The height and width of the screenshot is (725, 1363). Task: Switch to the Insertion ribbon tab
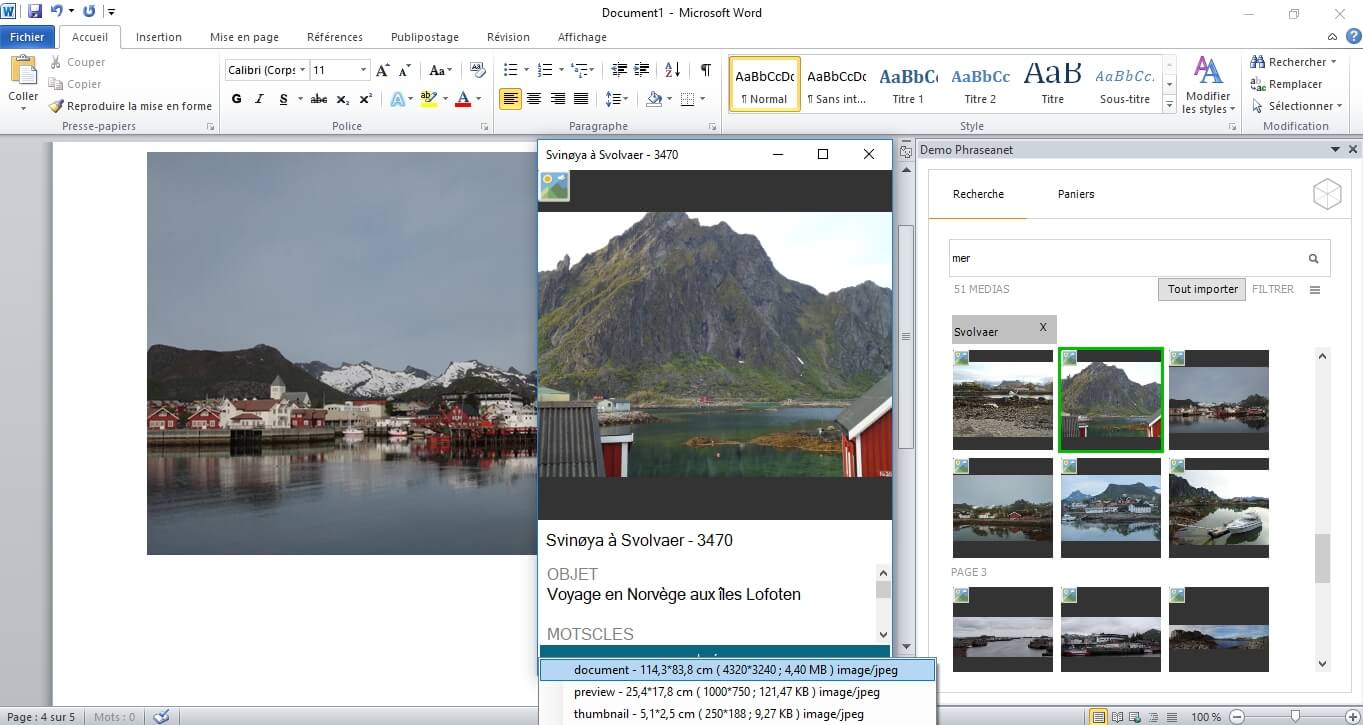click(x=159, y=37)
